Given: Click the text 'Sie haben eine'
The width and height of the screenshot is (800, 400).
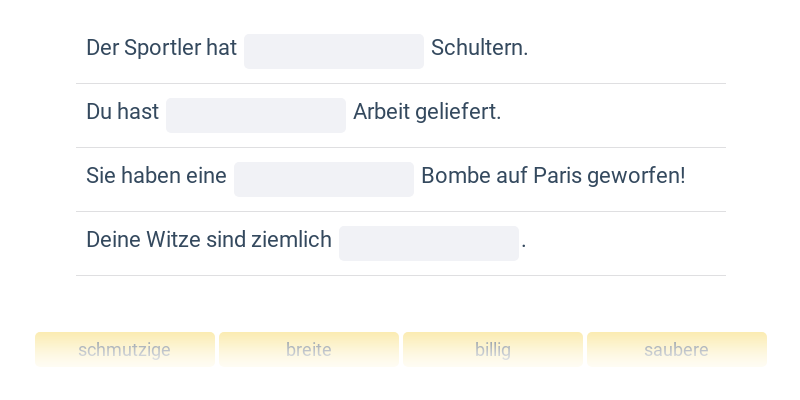Looking at the screenshot, I should pos(156,176).
